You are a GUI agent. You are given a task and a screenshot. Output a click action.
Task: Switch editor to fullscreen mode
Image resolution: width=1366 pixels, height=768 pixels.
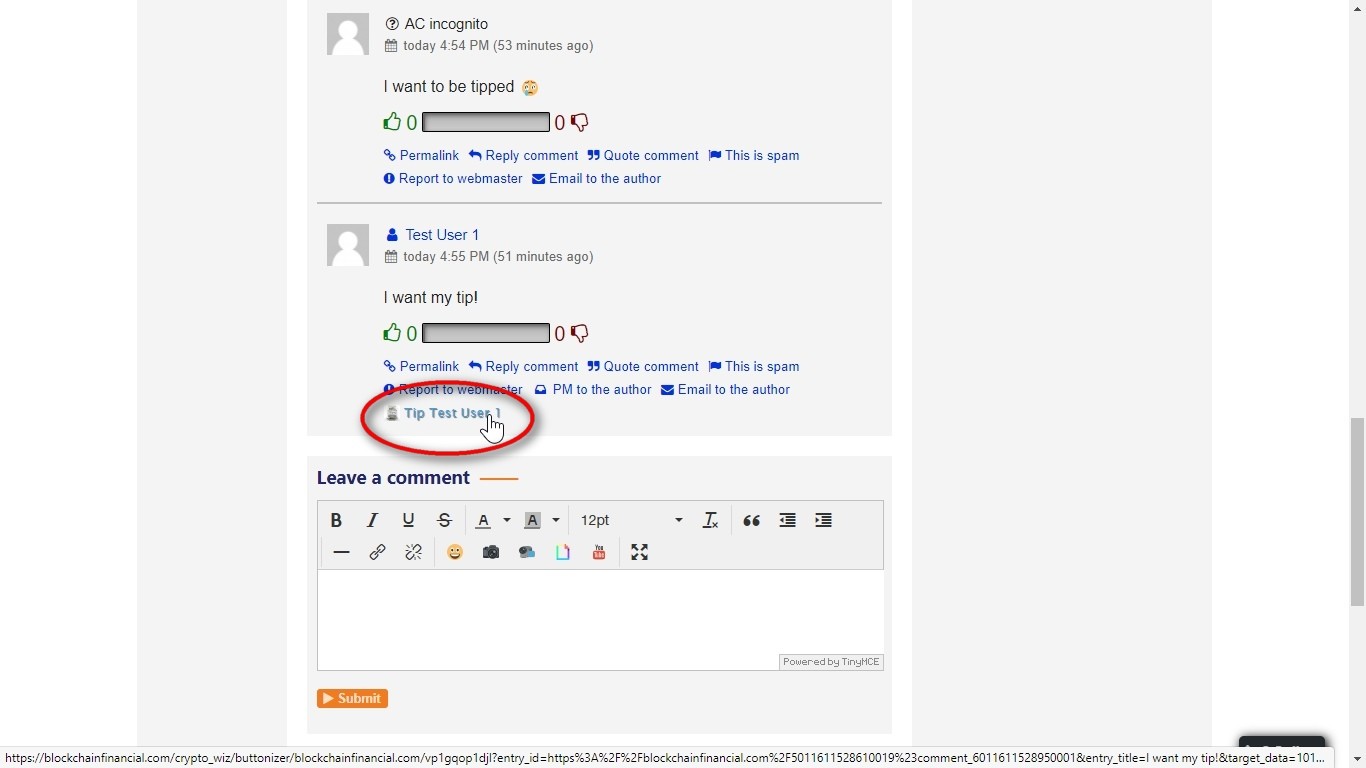click(640, 552)
